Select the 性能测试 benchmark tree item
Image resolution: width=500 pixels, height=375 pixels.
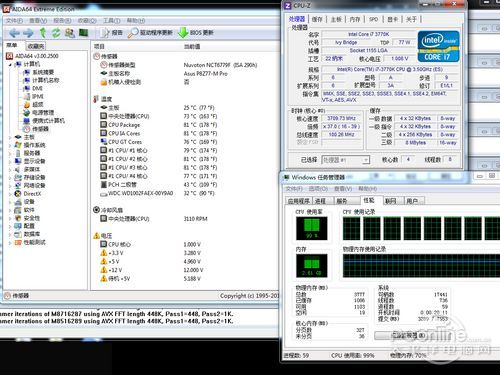(30, 242)
